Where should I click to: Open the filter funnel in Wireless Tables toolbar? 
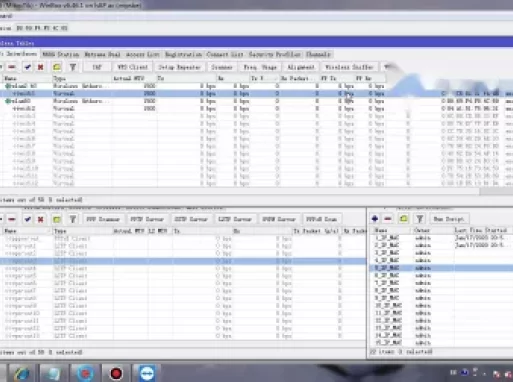click(x=73, y=67)
